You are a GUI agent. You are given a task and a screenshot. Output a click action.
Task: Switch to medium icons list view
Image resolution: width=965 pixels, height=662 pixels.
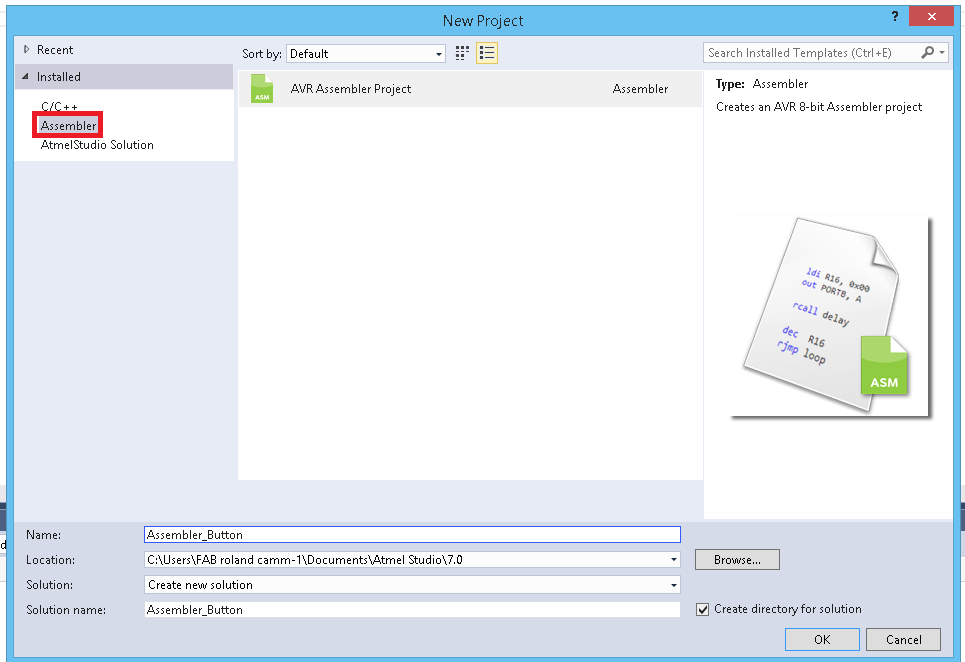(487, 54)
